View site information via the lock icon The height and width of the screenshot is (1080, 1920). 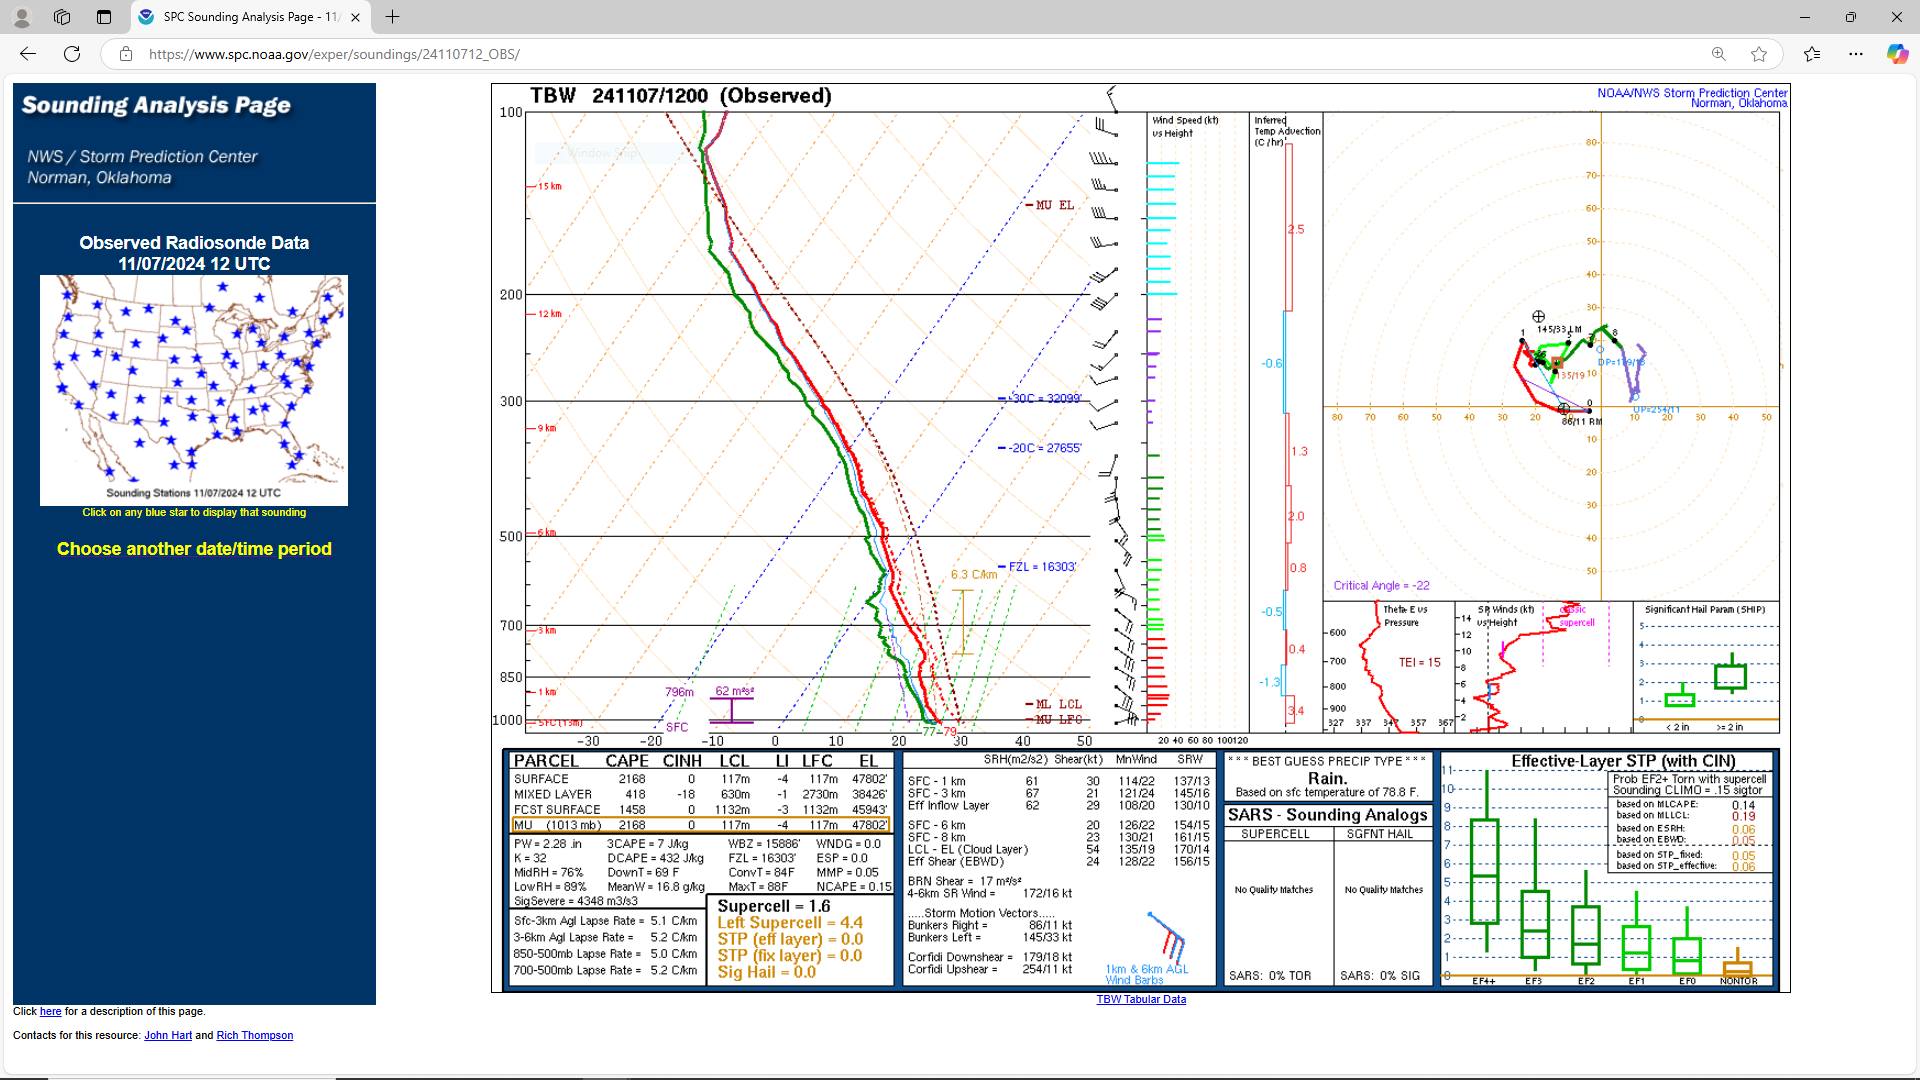[126, 54]
